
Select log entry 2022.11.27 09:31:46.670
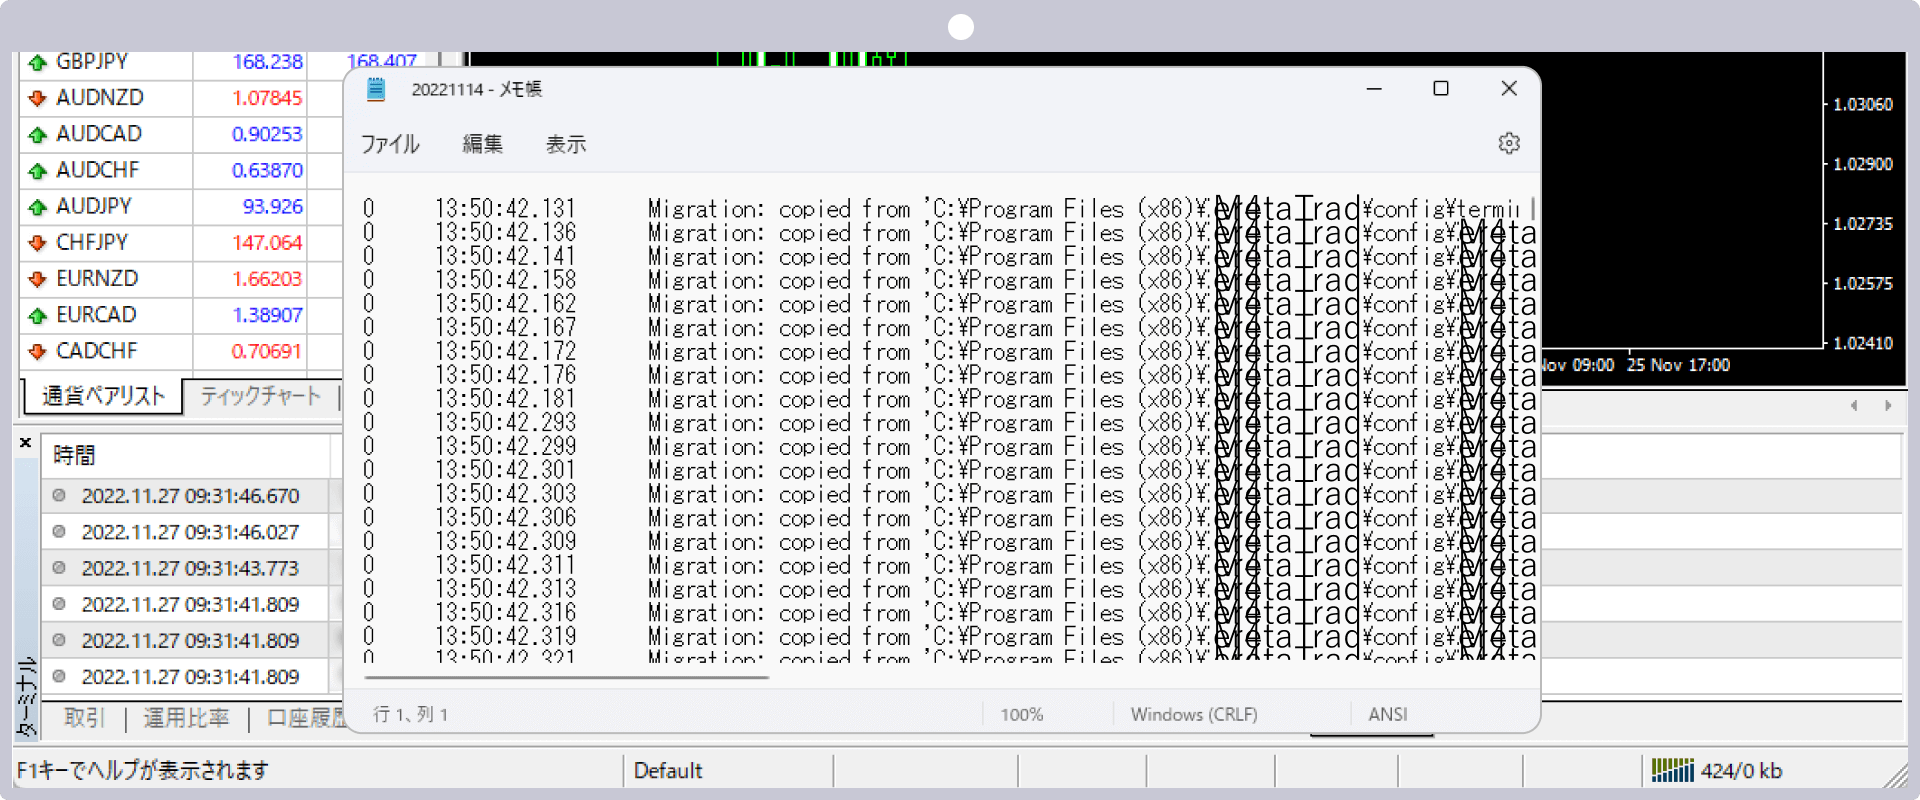(190, 496)
